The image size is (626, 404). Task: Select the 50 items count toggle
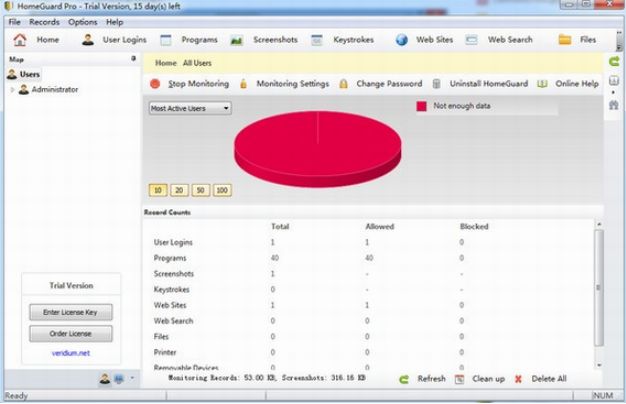pos(200,190)
